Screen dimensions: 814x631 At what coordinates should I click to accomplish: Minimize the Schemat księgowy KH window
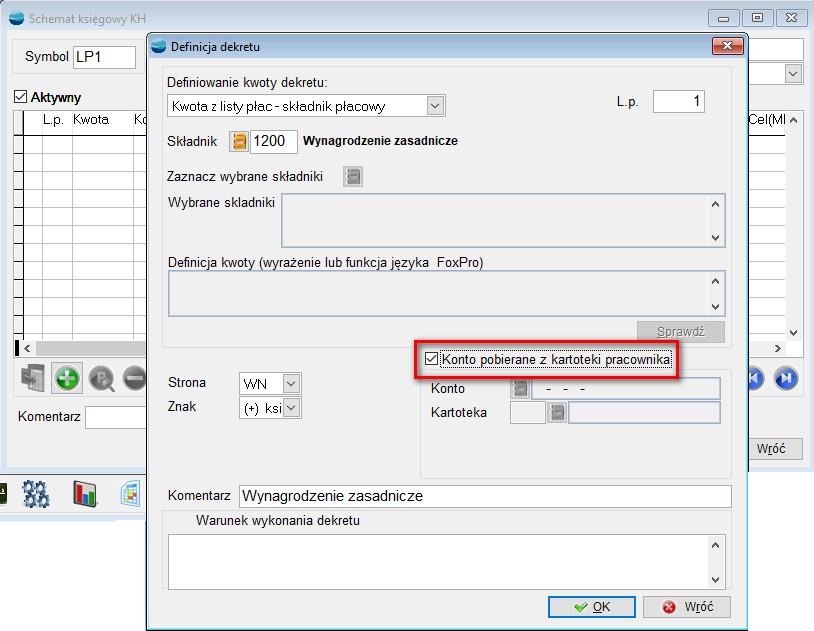[x=723, y=18]
